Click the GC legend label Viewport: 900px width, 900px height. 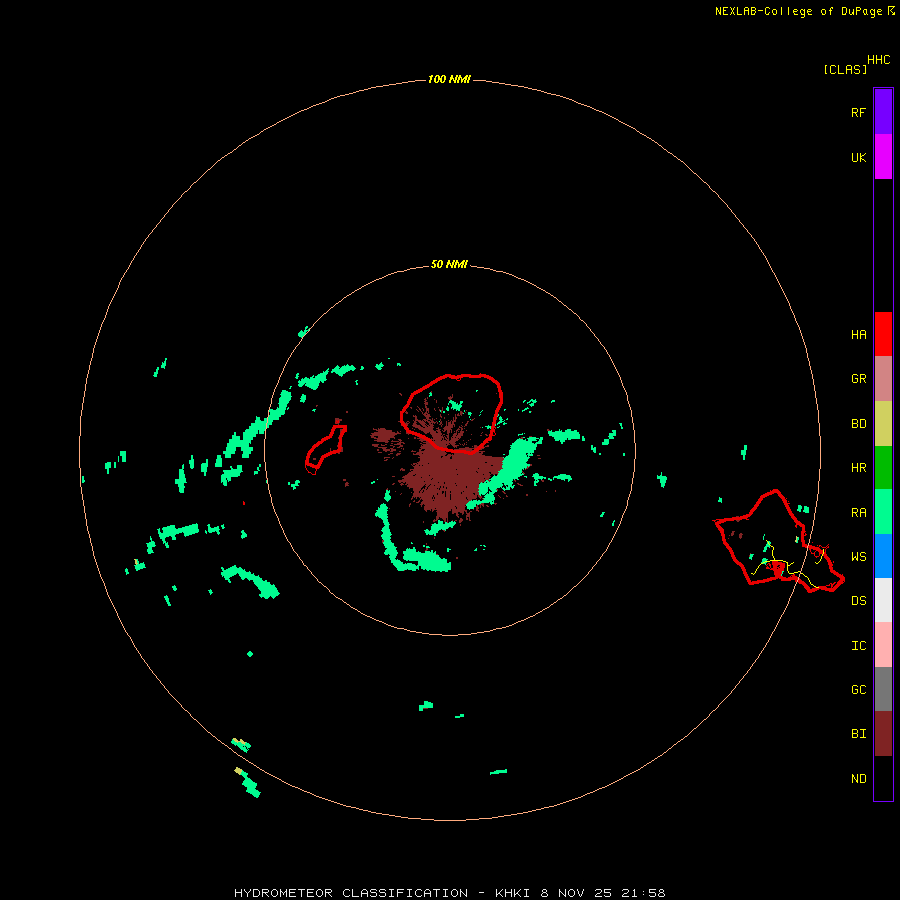[859, 689]
